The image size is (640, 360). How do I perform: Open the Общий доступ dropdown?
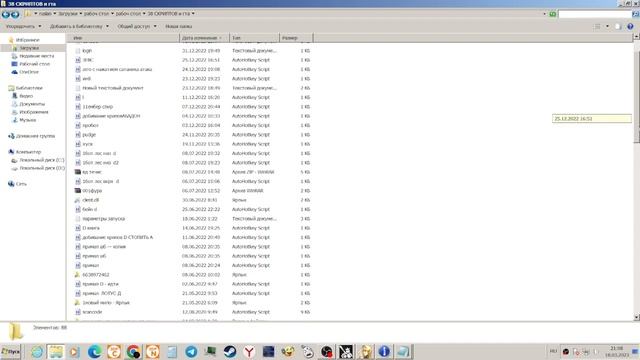[x=137, y=26]
